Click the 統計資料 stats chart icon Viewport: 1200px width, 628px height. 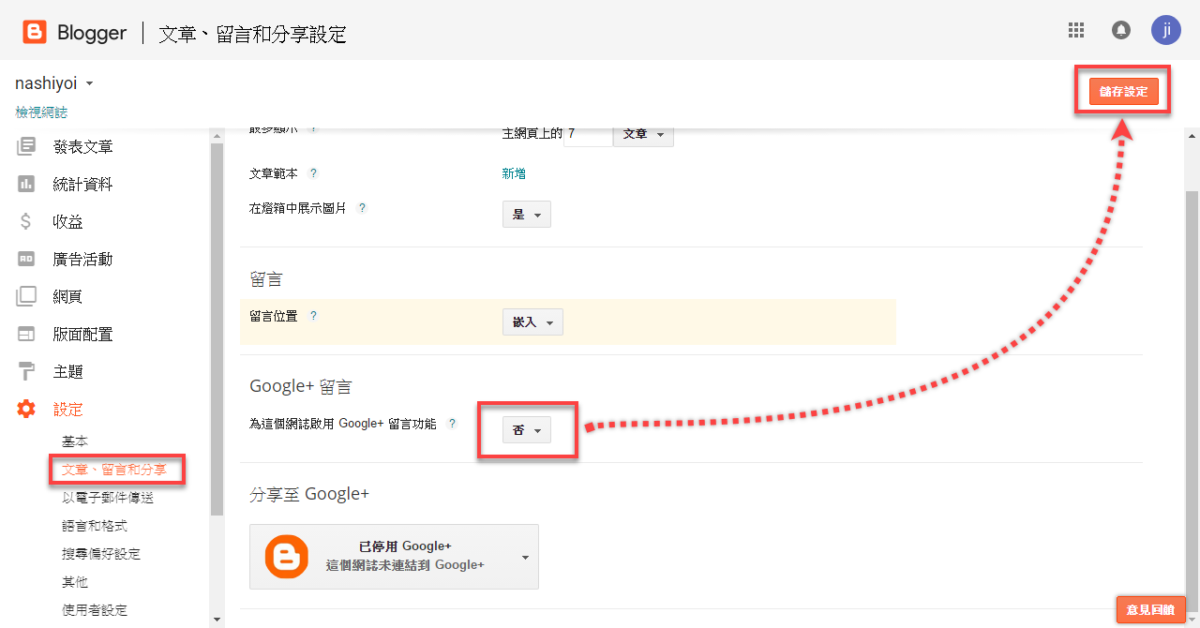26,184
